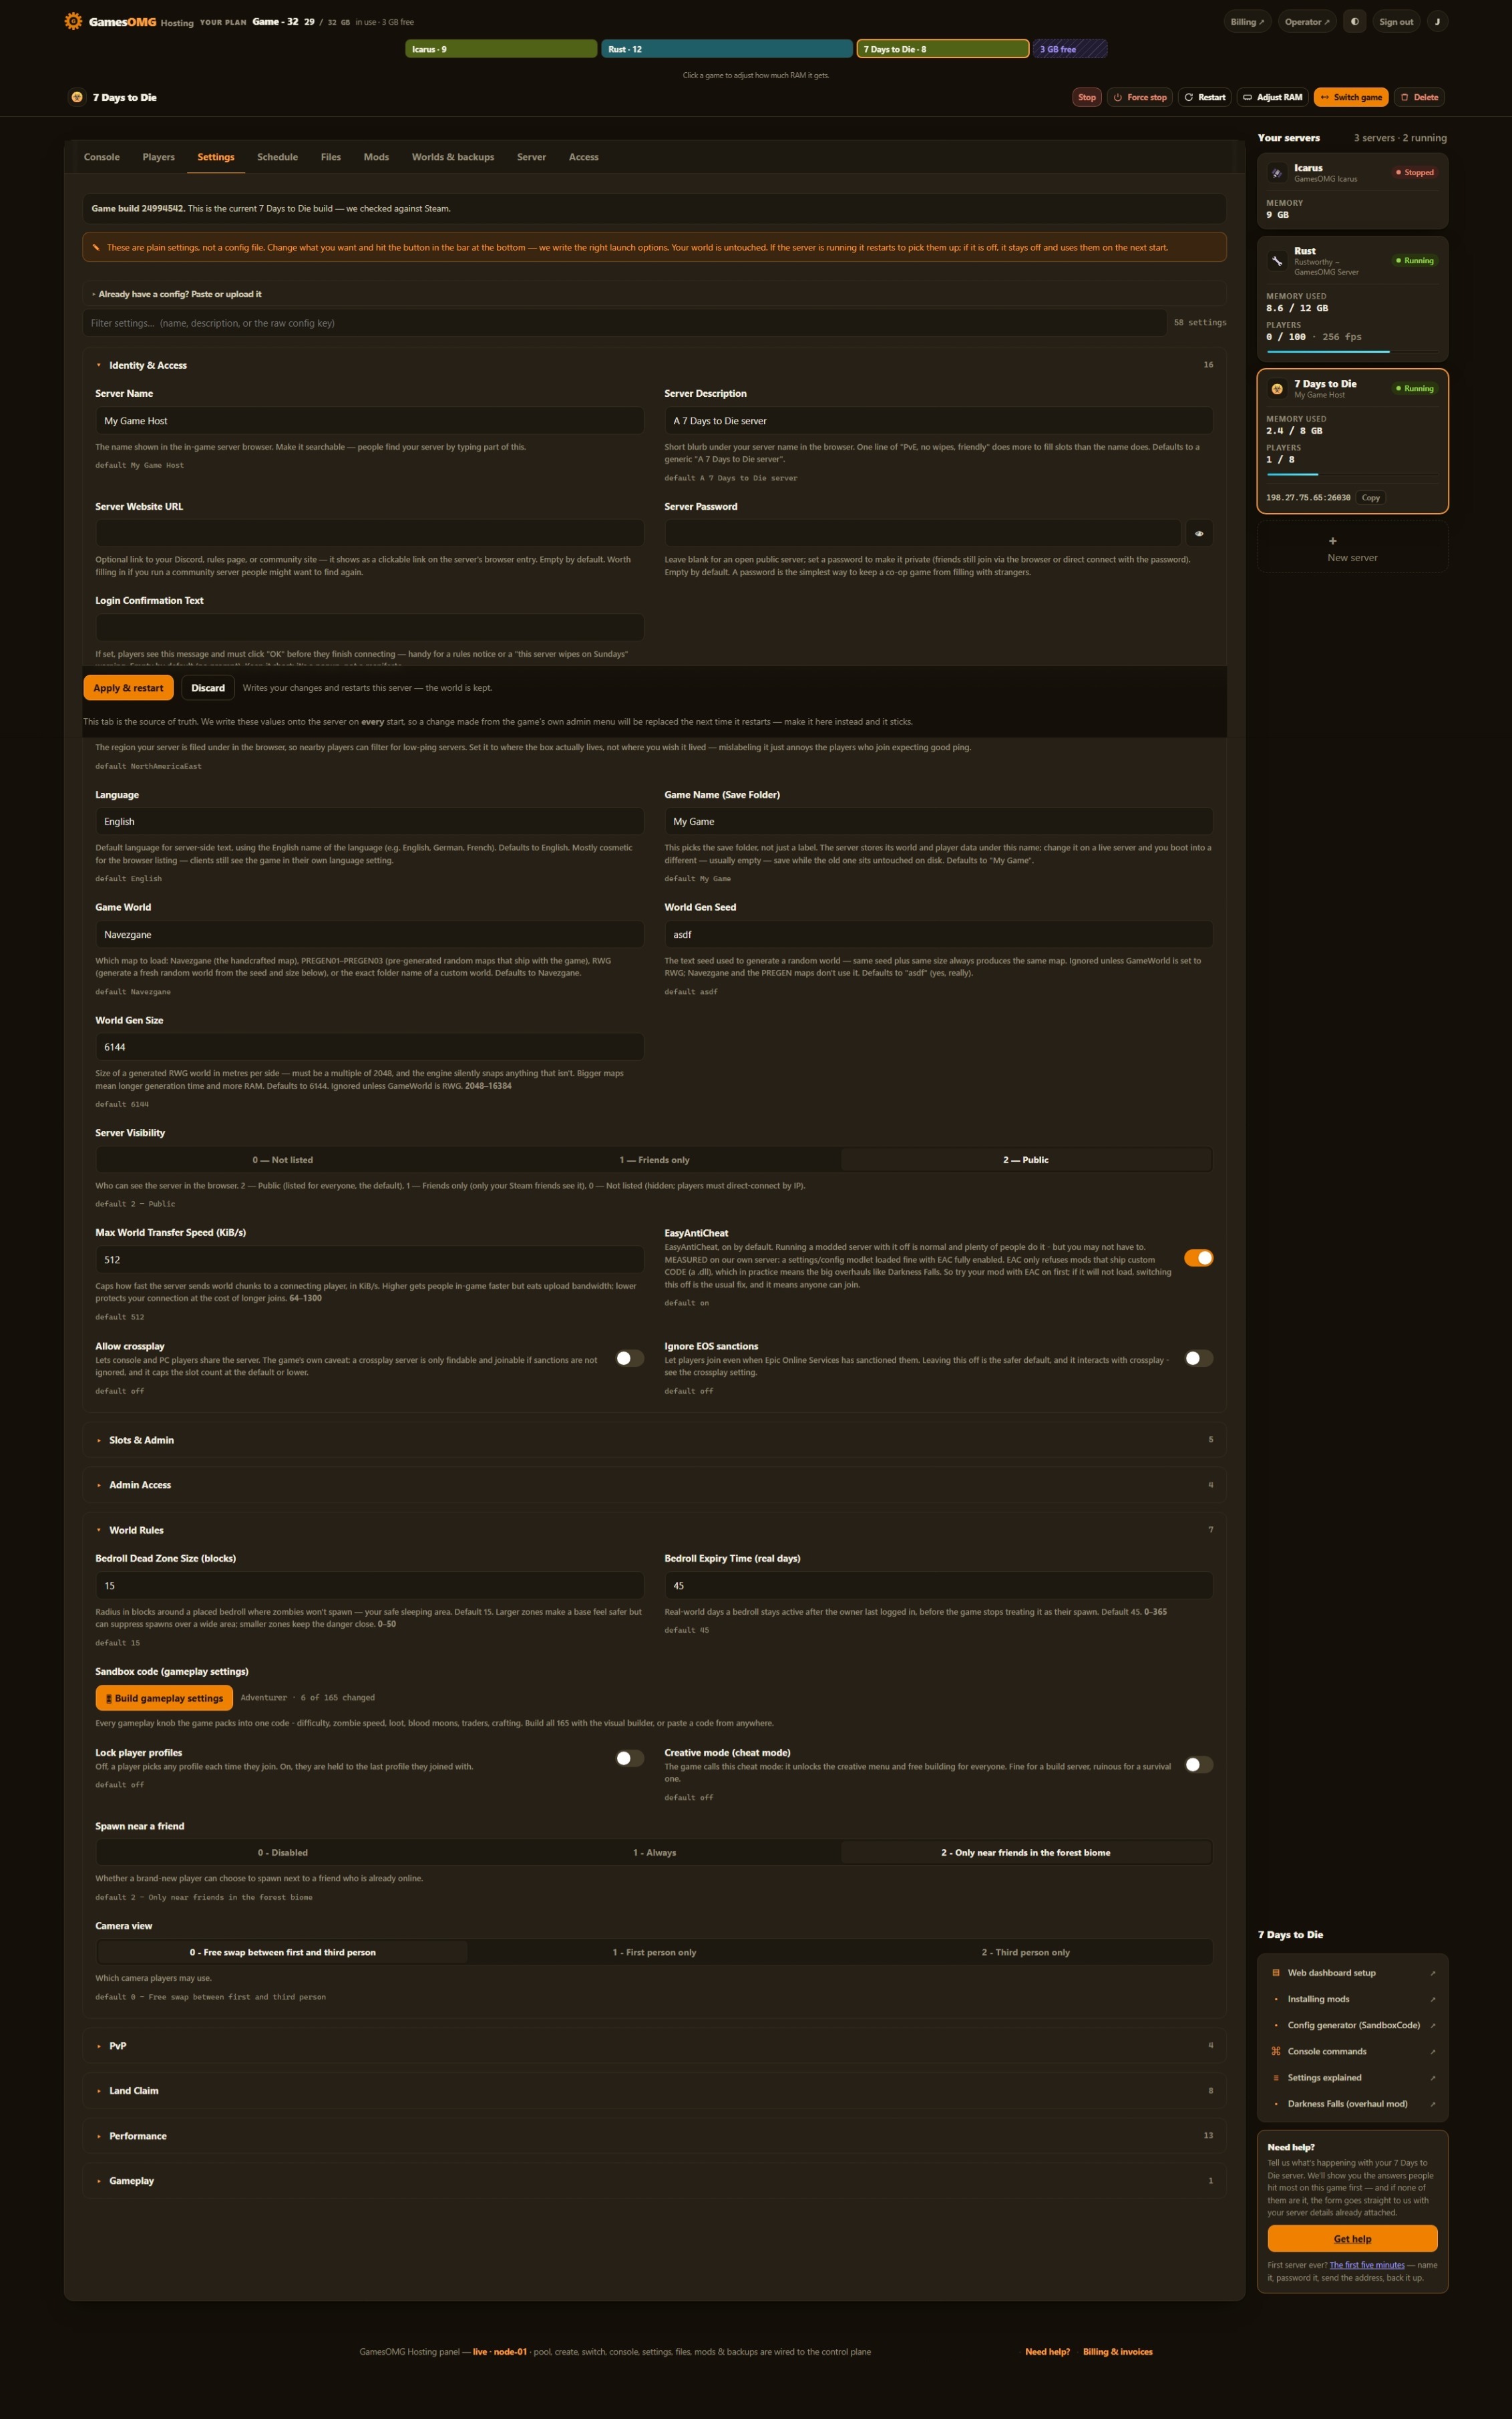Click external arrow icon on Operator
This screenshot has height=2419, width=1512.
pyautogui.click(x=1327, y=22)
